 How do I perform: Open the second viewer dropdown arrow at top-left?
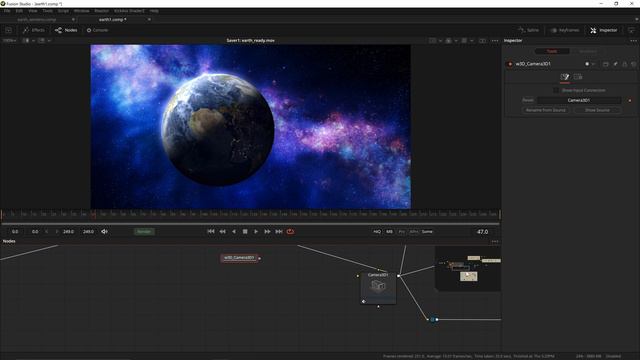[49, 40]
